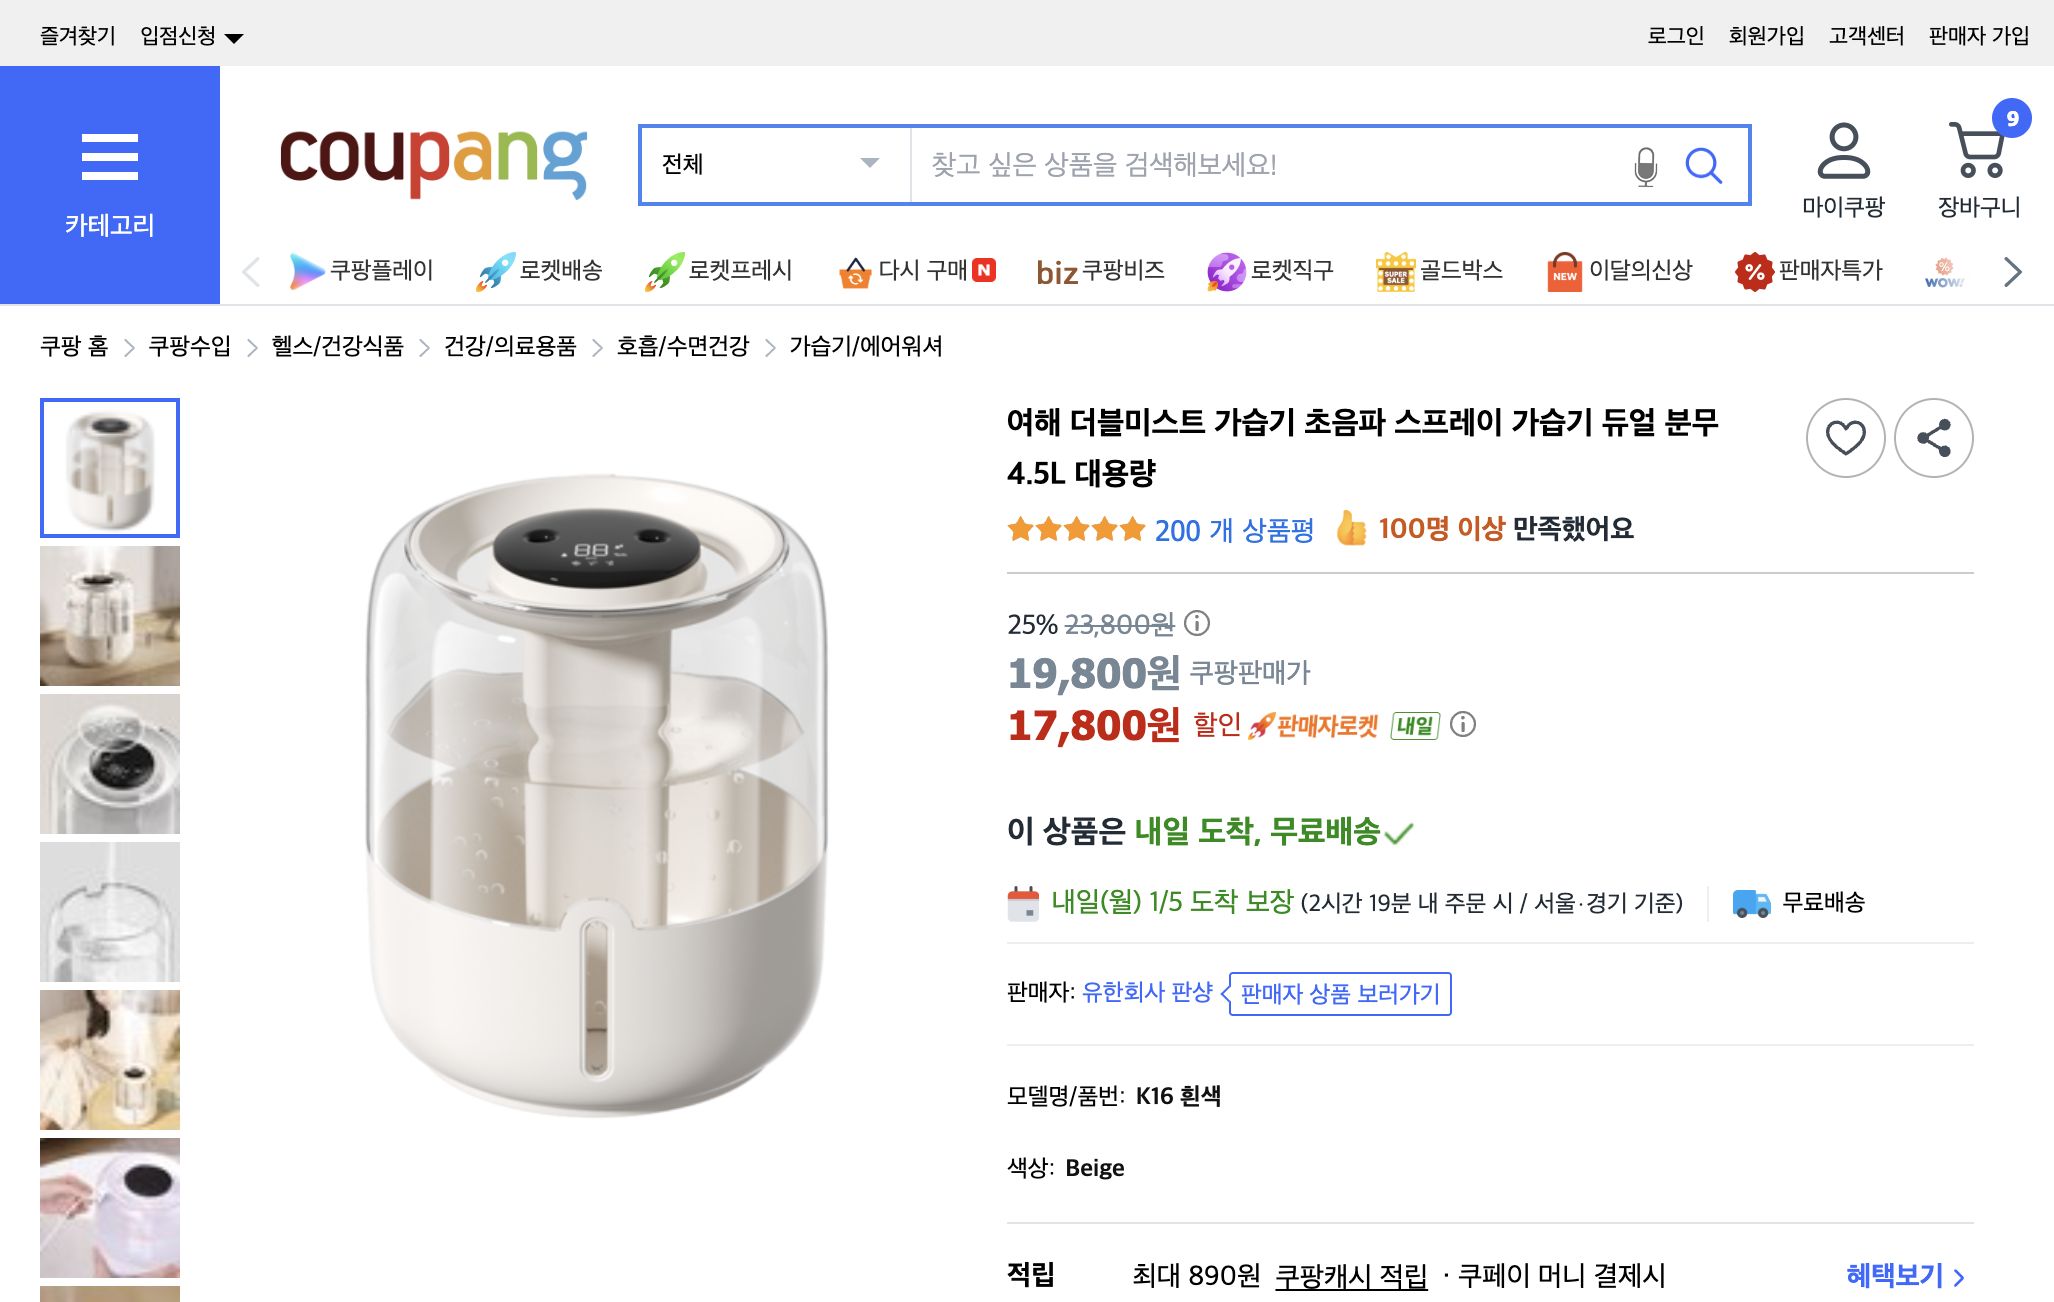Select the 로켓배송 rocket icon
This screenshot has width=2054, height=1302.
495,270
